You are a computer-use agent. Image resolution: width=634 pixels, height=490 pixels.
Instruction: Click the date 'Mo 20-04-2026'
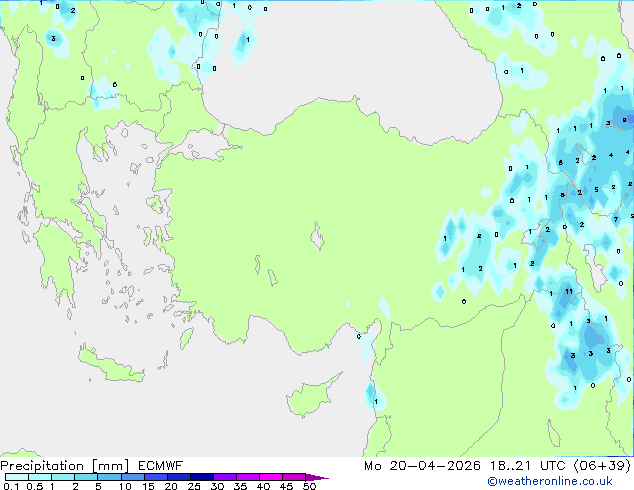tap(422, 466)
